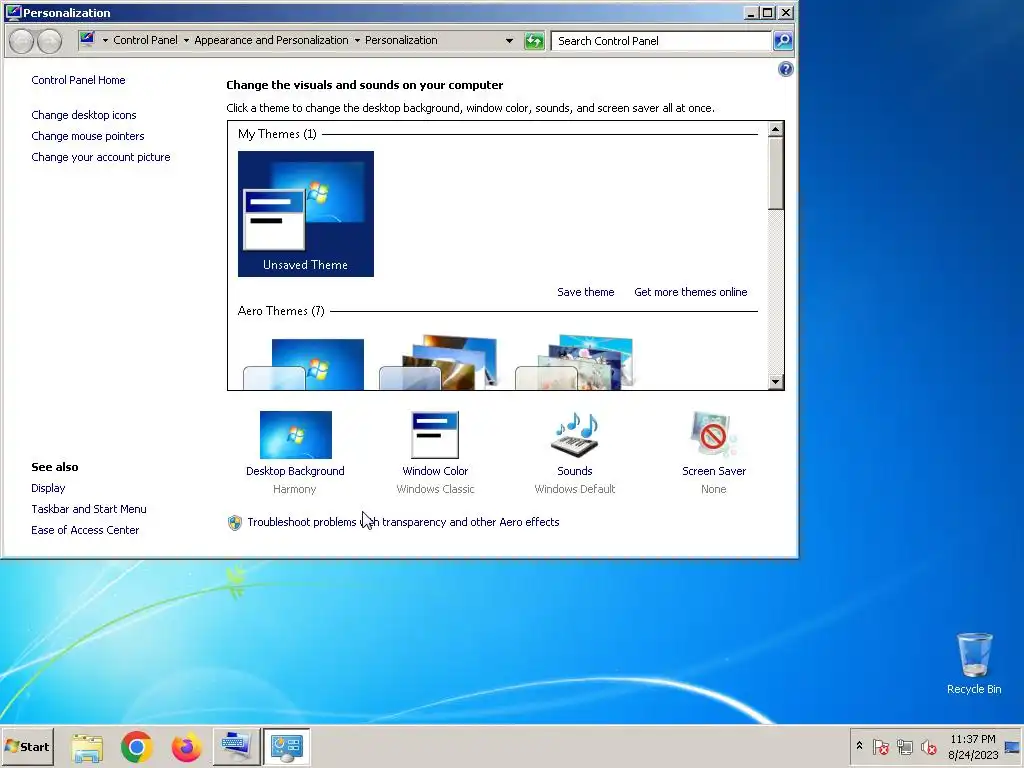Screen dimensions: 1024x768
Task: Open the address bar history dropdown
Action: [x=509, y=40]
